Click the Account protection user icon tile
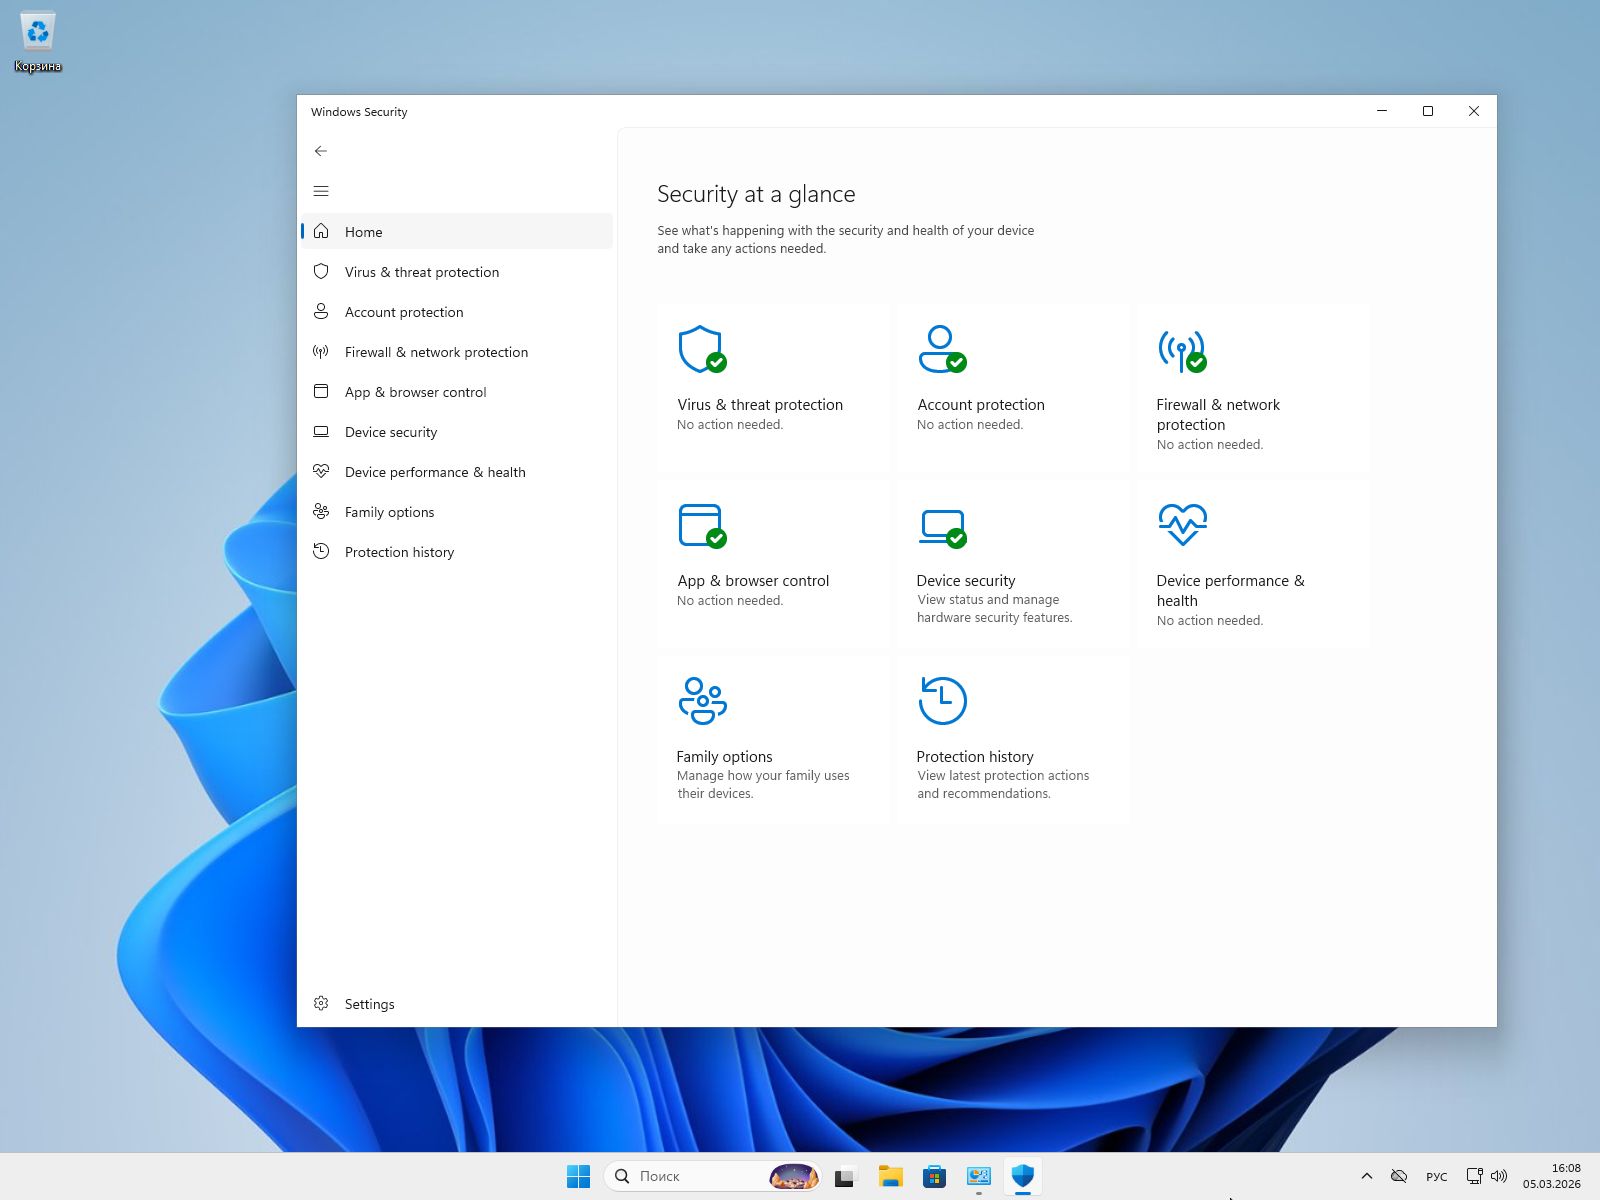 (x=943, y=350)
